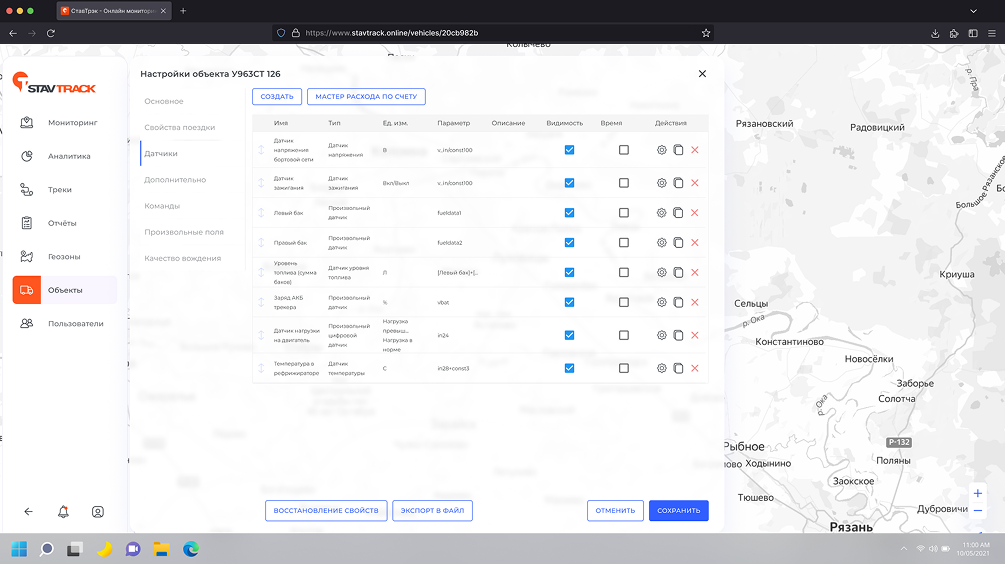Viewport: 1005px width, 564px height.
Task: Enable Время checkbox for Левый бак
Action: click(x=624, y=213)
